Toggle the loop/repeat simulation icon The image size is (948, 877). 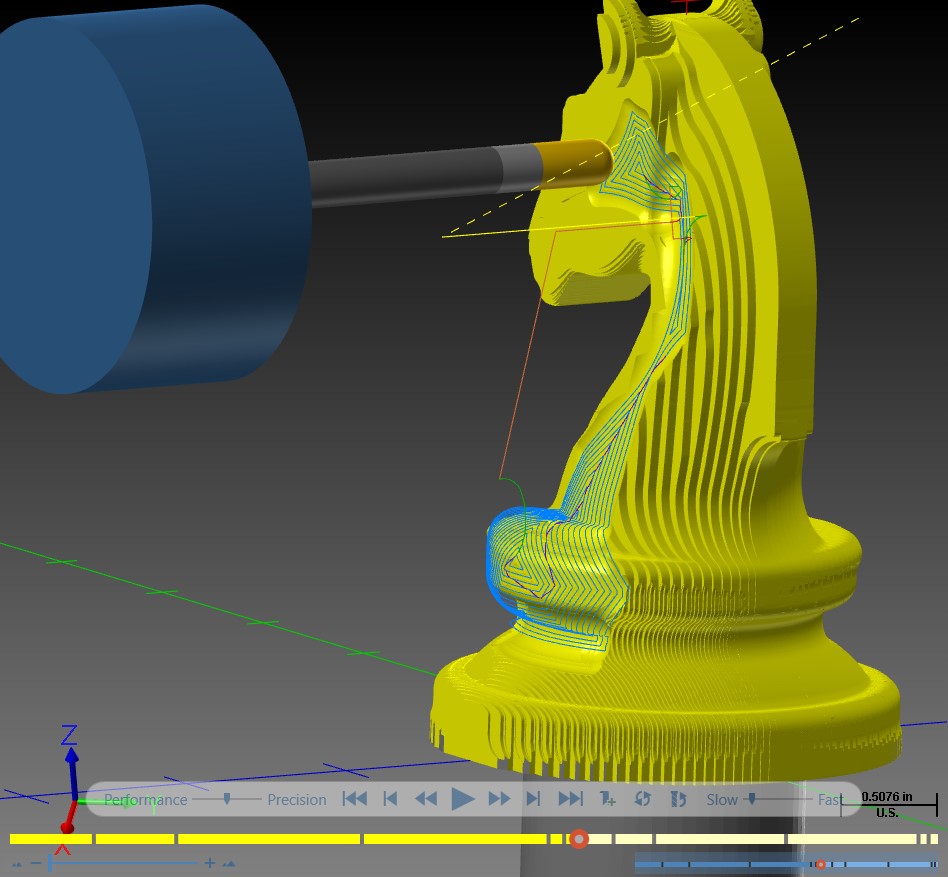[x=642, y=799]
